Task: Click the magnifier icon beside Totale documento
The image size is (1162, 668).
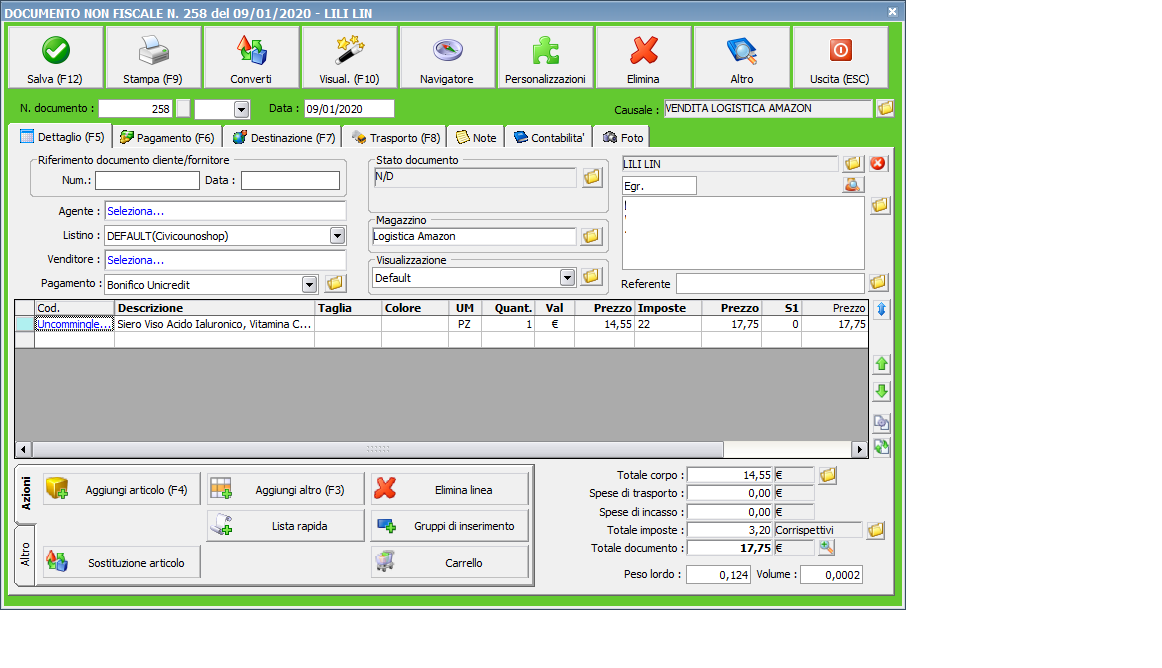Action: (x=826, y=548)
